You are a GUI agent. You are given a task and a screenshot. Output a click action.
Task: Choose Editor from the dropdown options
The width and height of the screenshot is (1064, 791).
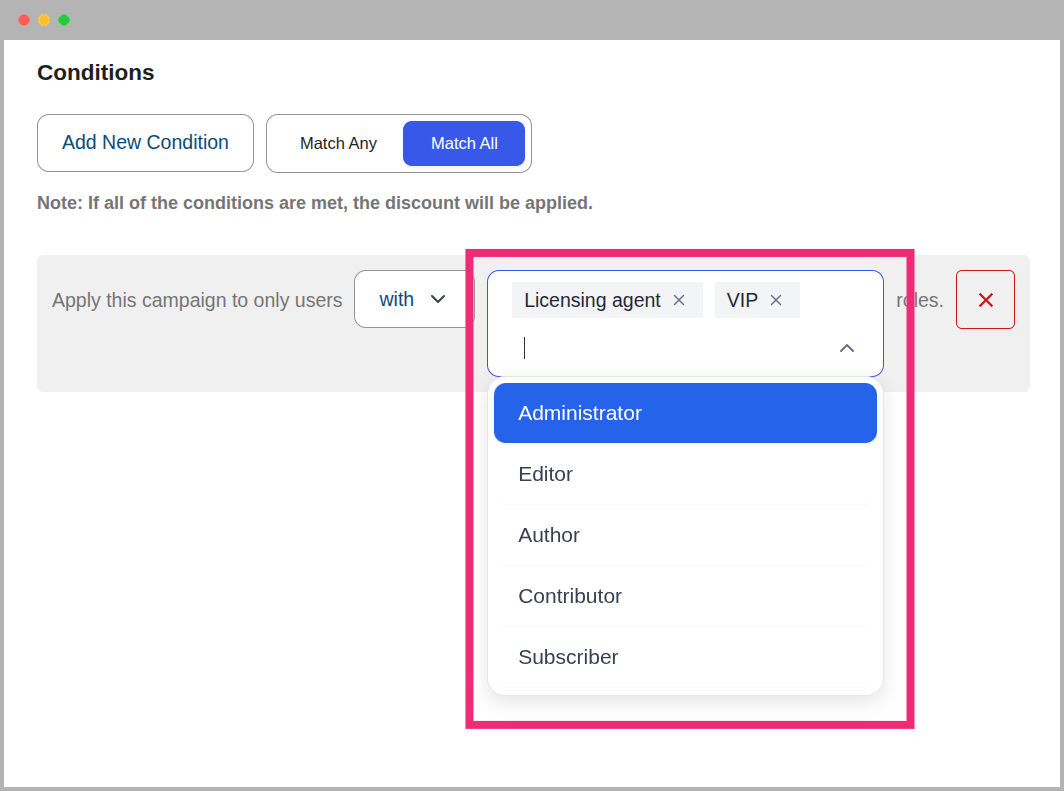[685, 474]
